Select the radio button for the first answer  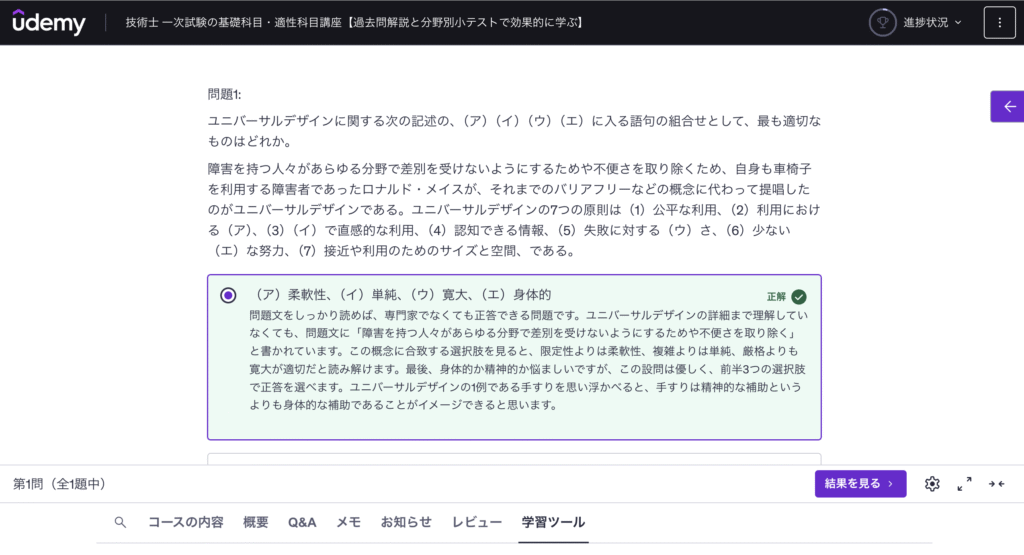(x=229, y=295)
